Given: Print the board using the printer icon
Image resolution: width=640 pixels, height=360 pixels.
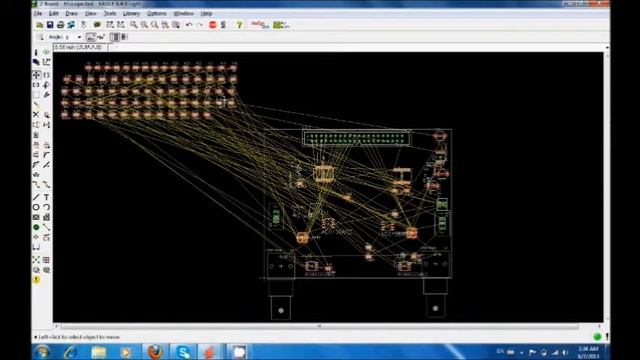Looking at the screenshot, I should click(60, 25).
